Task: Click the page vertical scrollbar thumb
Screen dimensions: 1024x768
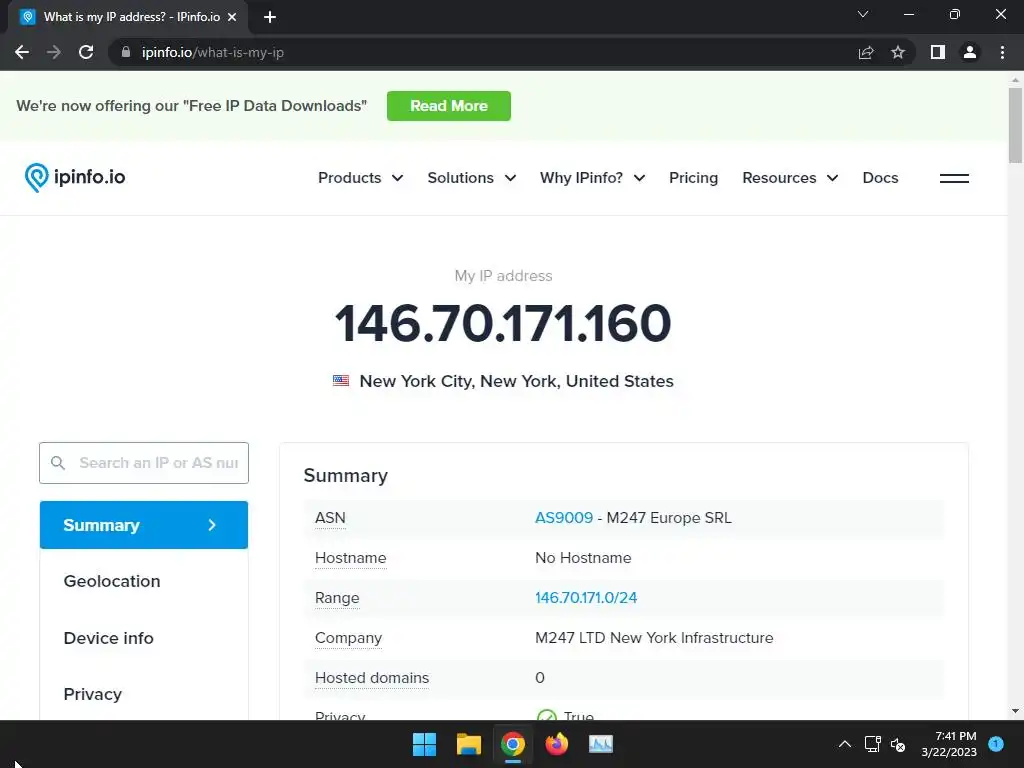Action: pyautogui.click(x=1015, y=125)
